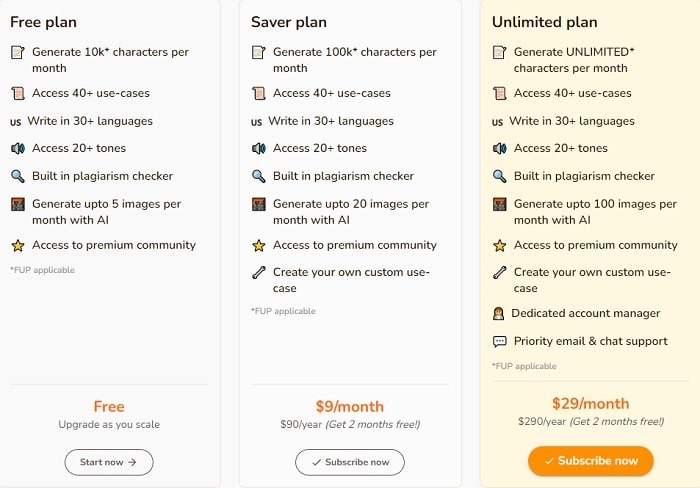The height and width of the screenshot is (488, 700).
Task: Click the wrench icon in Saver plan
Action: tap(259, 273)
